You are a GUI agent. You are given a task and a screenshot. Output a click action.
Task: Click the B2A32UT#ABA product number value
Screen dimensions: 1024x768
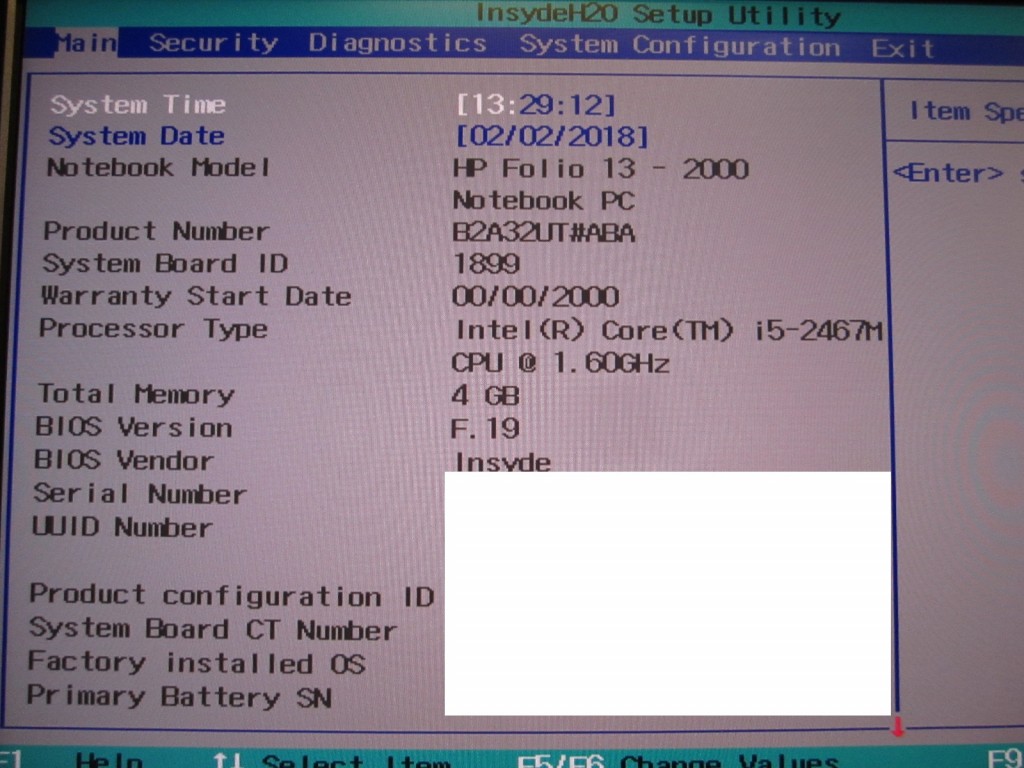pyautogui.click(x=543, y=233)
